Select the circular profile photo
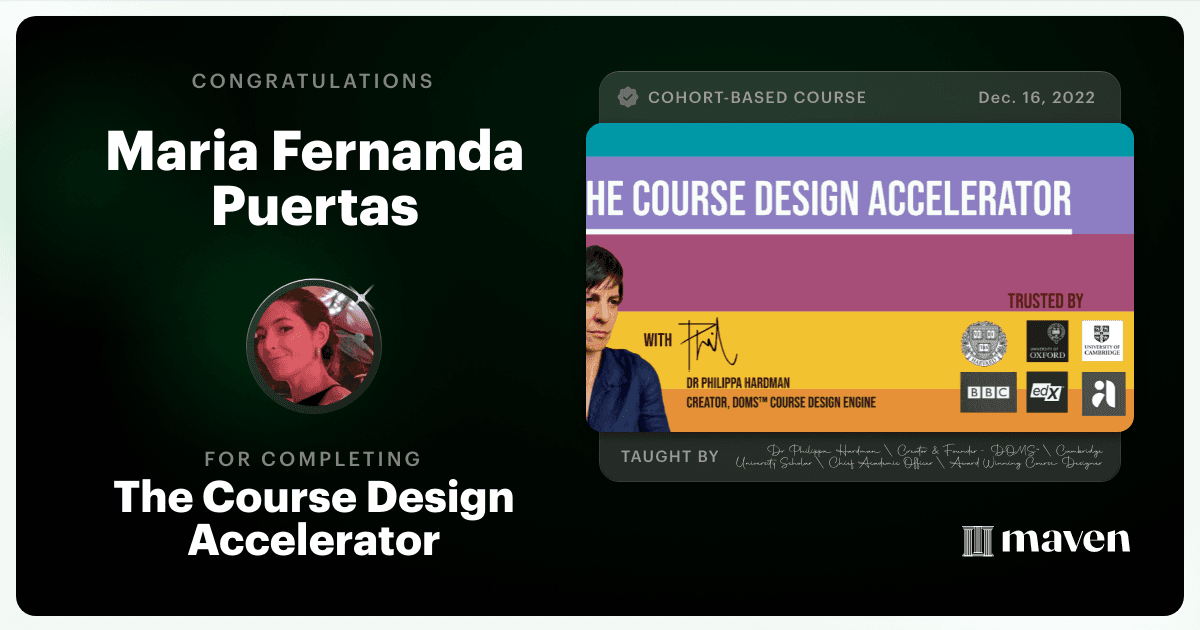1200x630 pixels. (x=314, y=346)
